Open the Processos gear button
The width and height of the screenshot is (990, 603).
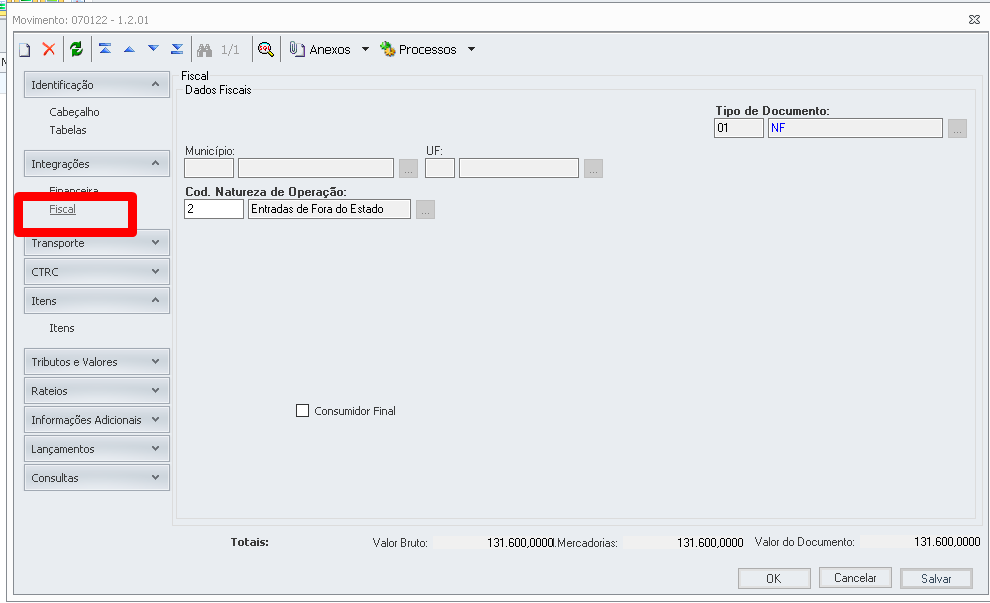[x=418, y=49]
